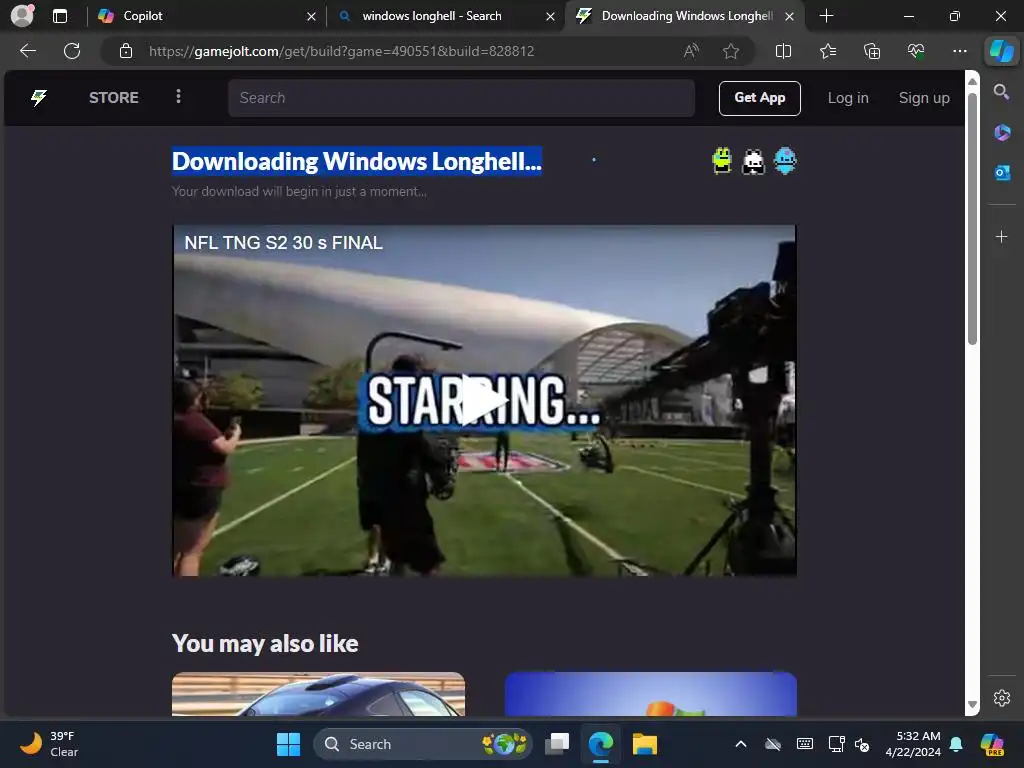The image size is (1024, 768).
Task: Open the STORE section
Action: 114,98
